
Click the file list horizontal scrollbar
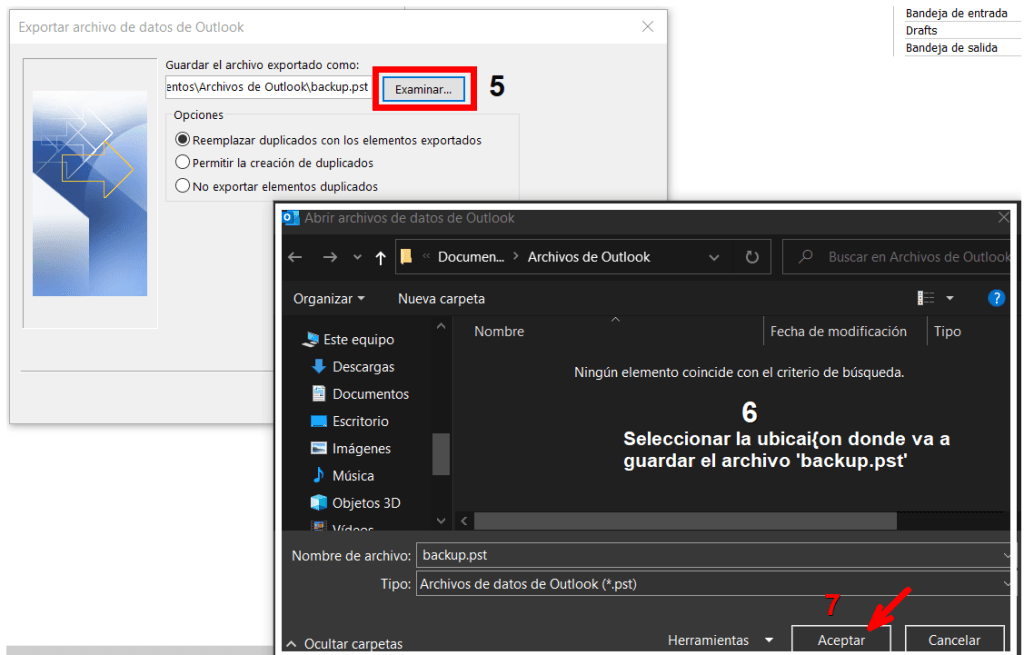coord(685,521)
